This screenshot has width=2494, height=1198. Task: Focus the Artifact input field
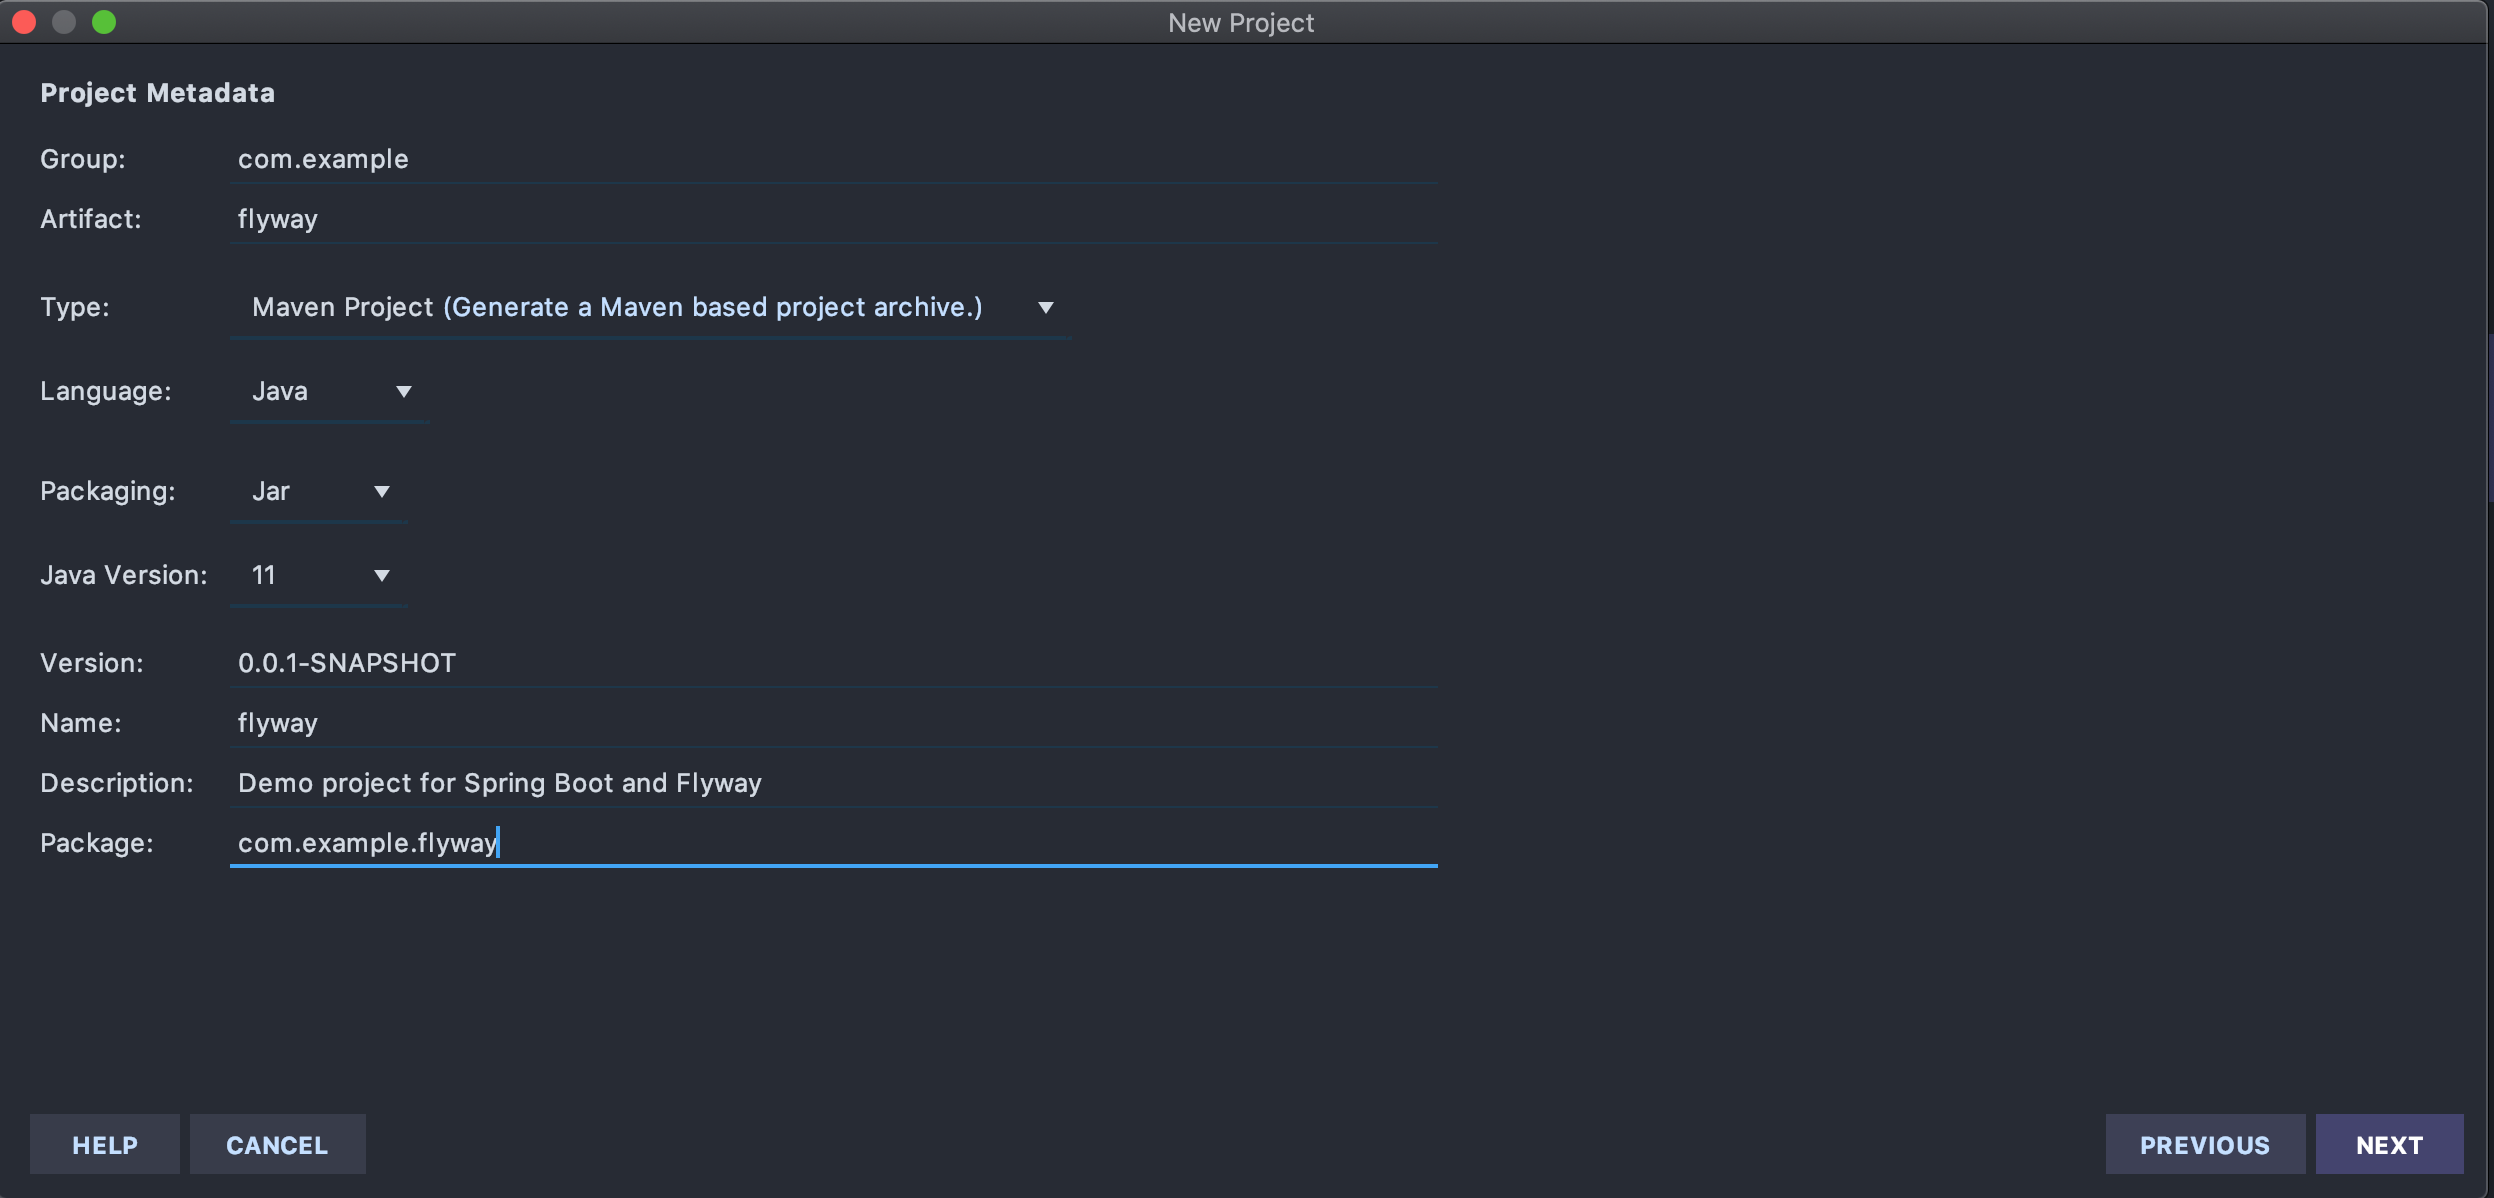[x=832, y=219]
